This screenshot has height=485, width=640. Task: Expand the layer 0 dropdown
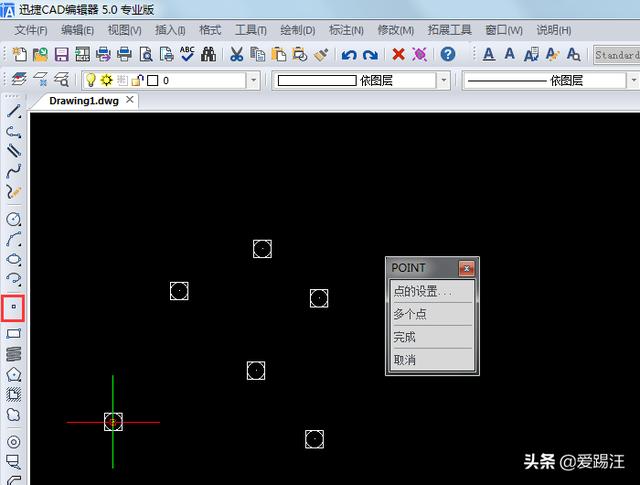[x=253, y=80]
